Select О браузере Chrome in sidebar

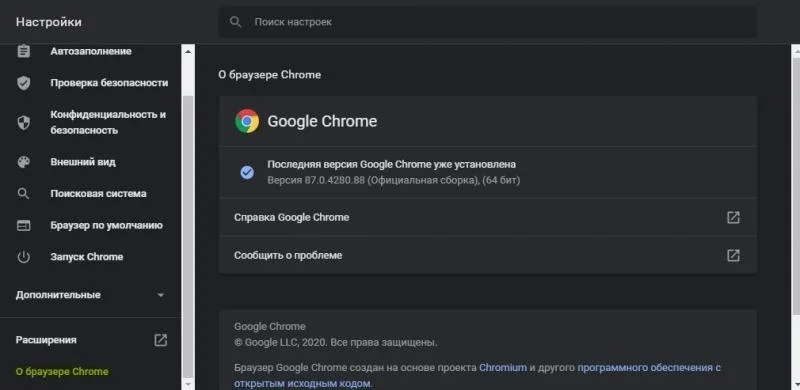pyautogui.click(x=62, y=372)
